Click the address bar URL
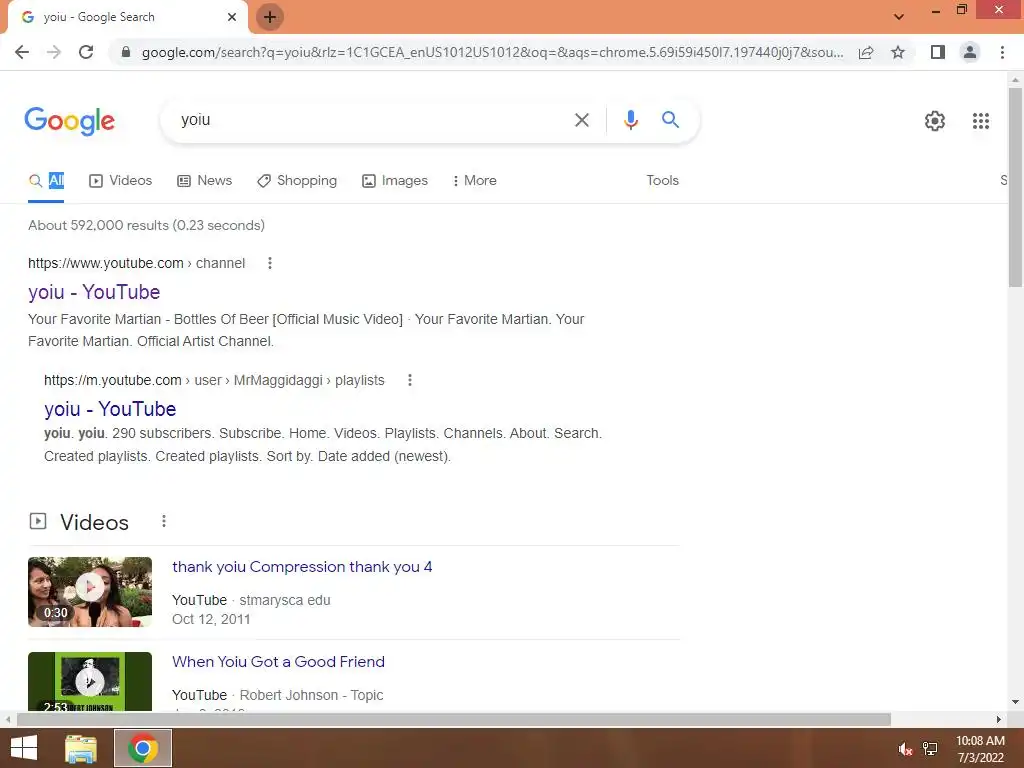Viewport: 1024px width, 768px height. click(492, 52)
